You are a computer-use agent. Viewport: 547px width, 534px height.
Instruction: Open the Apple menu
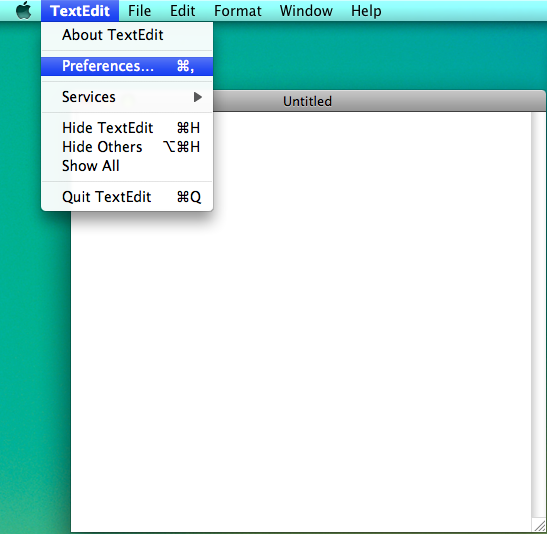(23, 10)
